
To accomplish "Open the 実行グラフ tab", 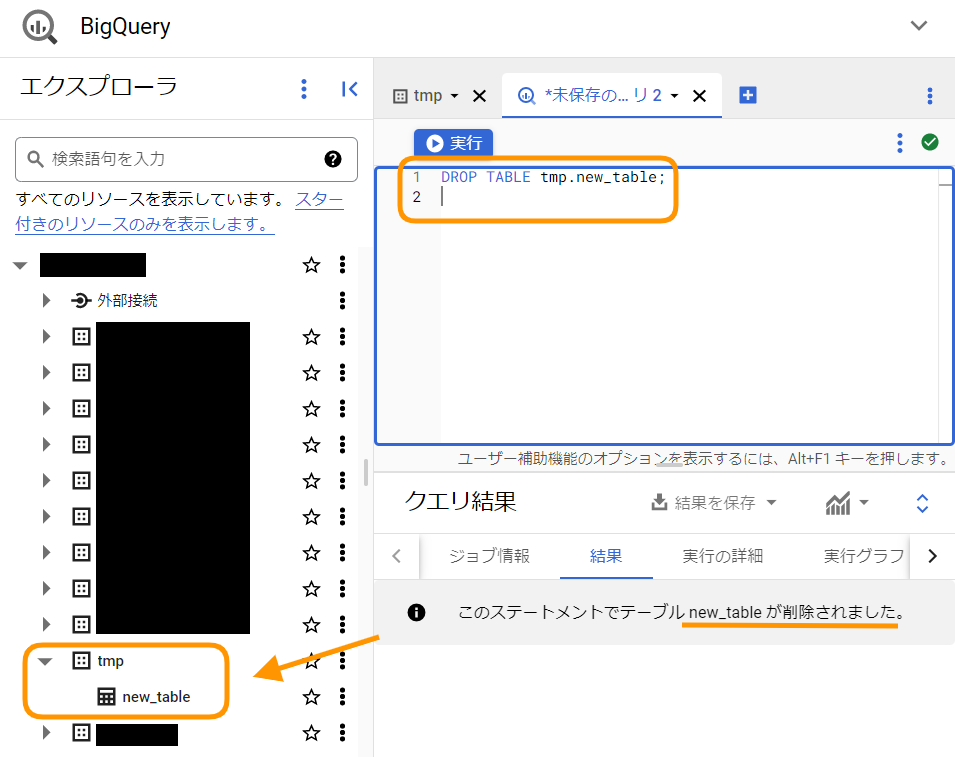I will point(864,556).
